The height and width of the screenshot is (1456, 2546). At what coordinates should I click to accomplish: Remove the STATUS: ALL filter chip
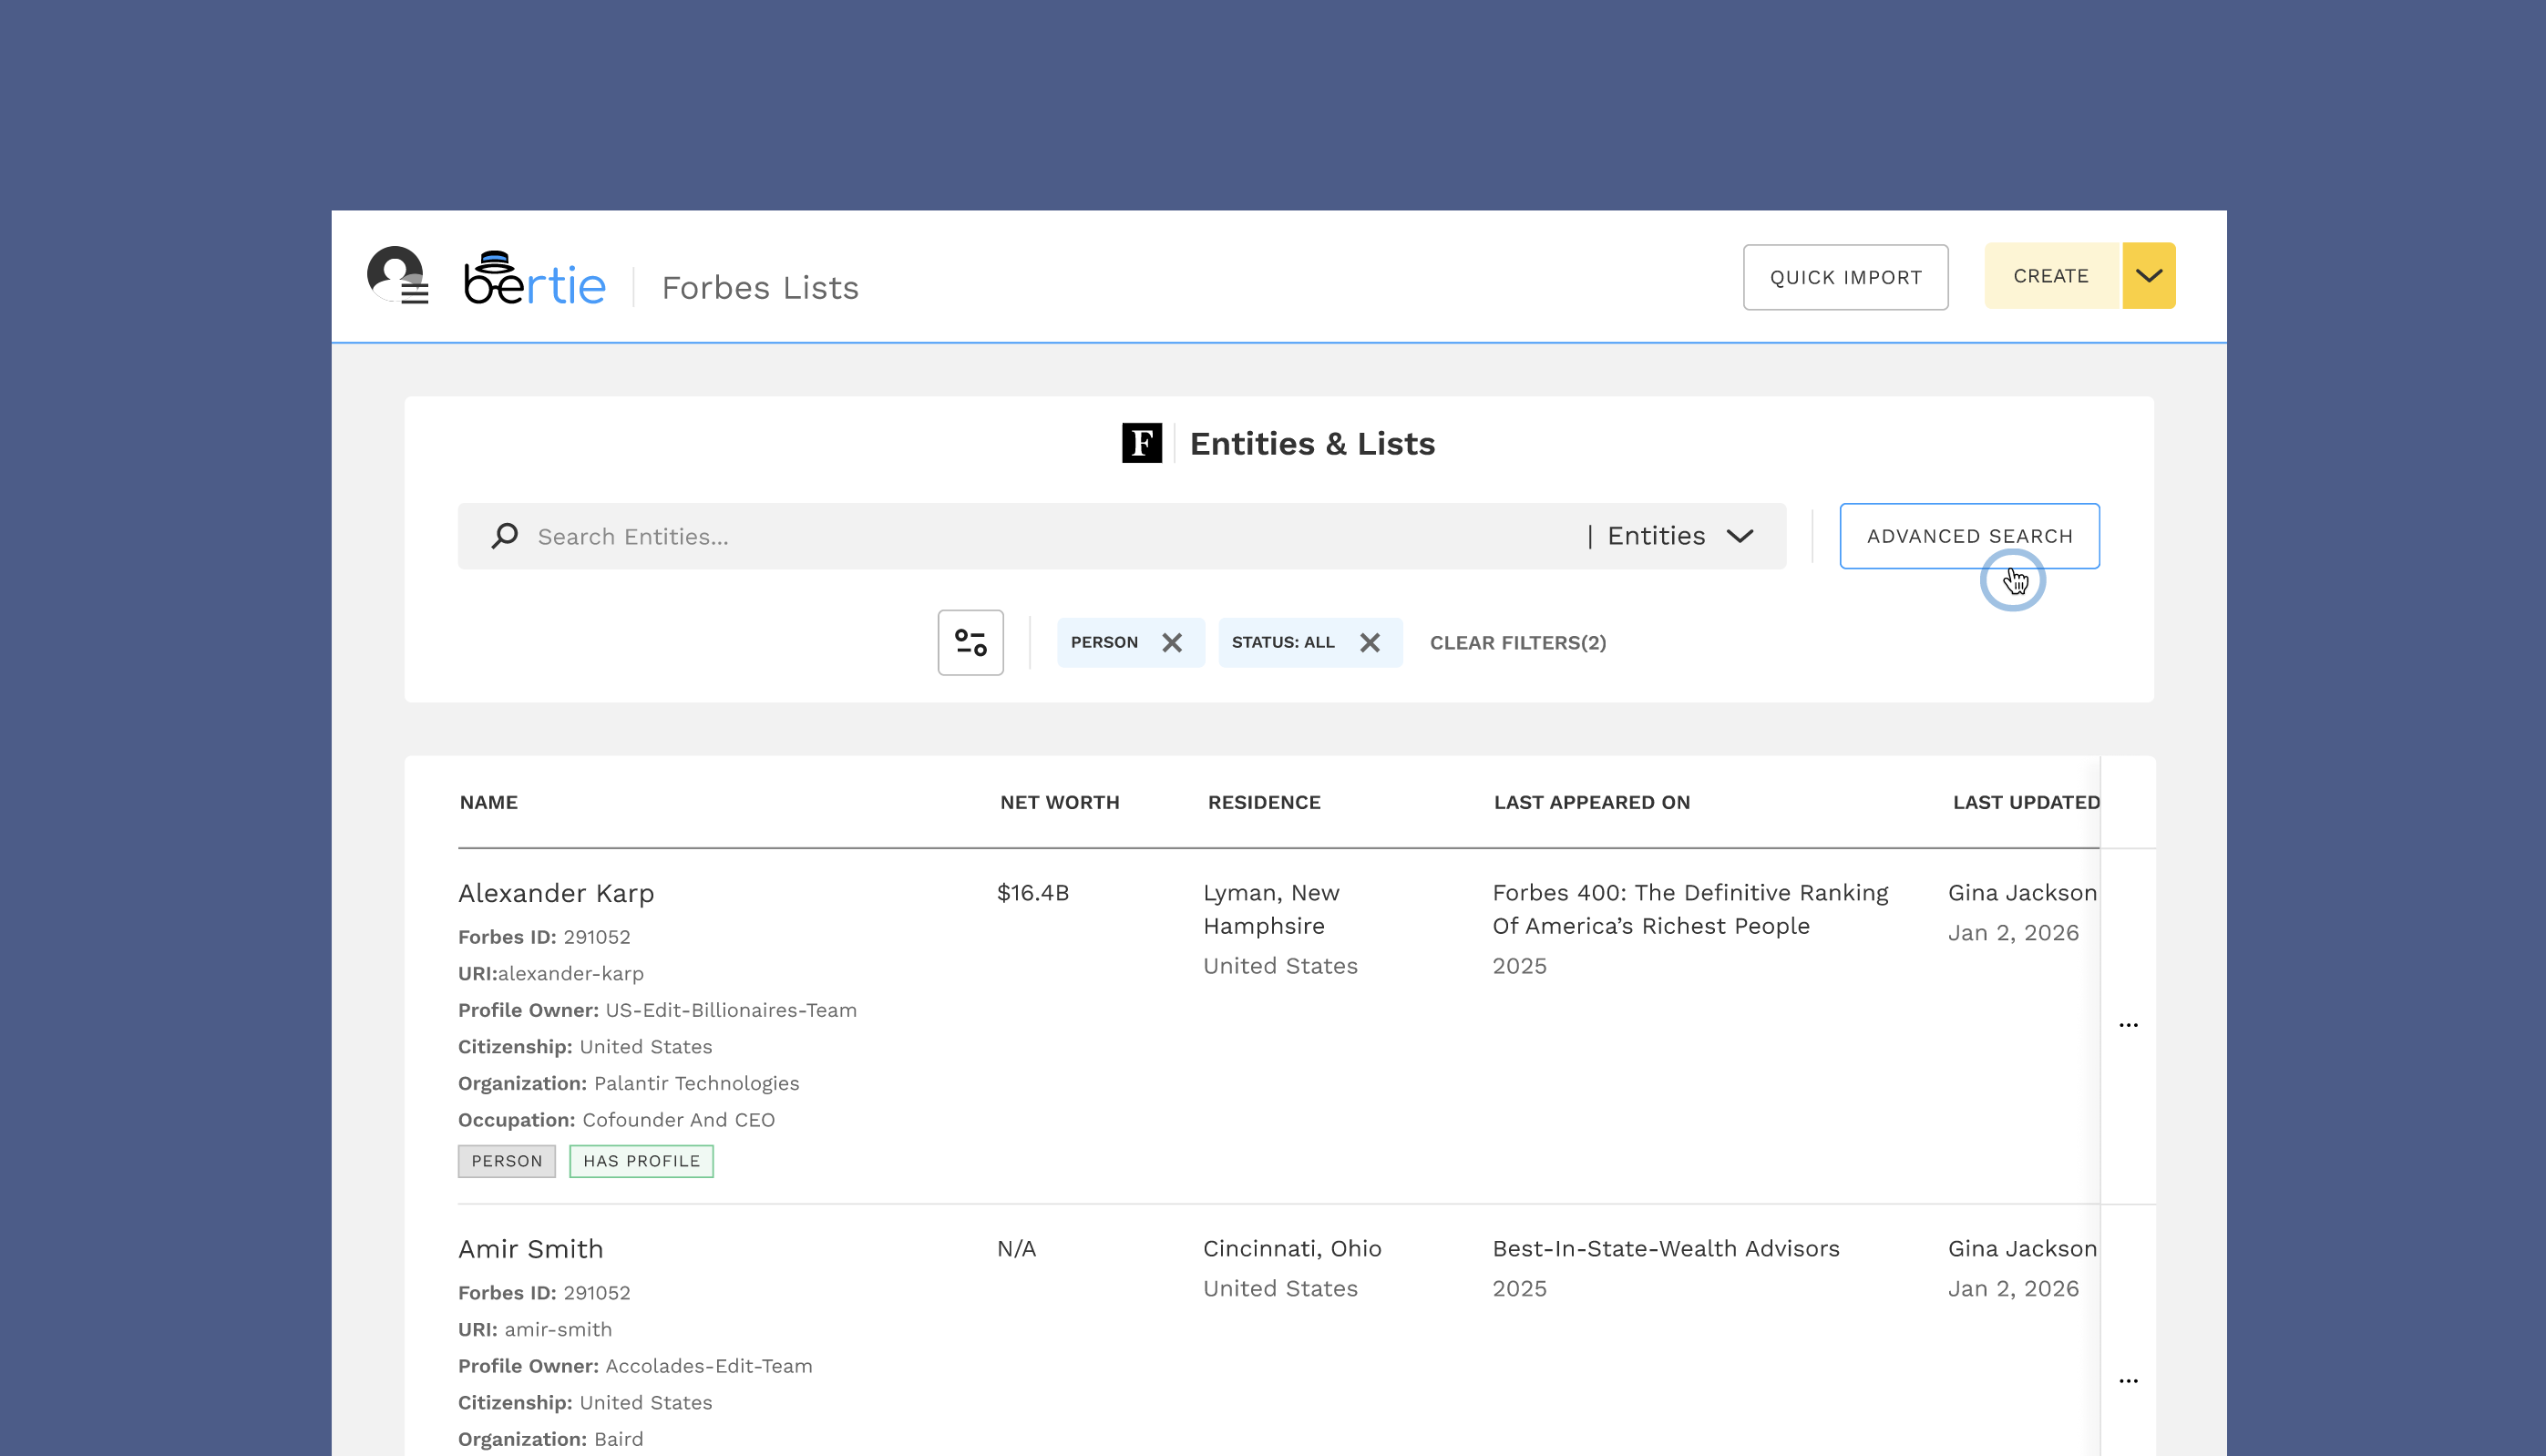coord(1369,642)
